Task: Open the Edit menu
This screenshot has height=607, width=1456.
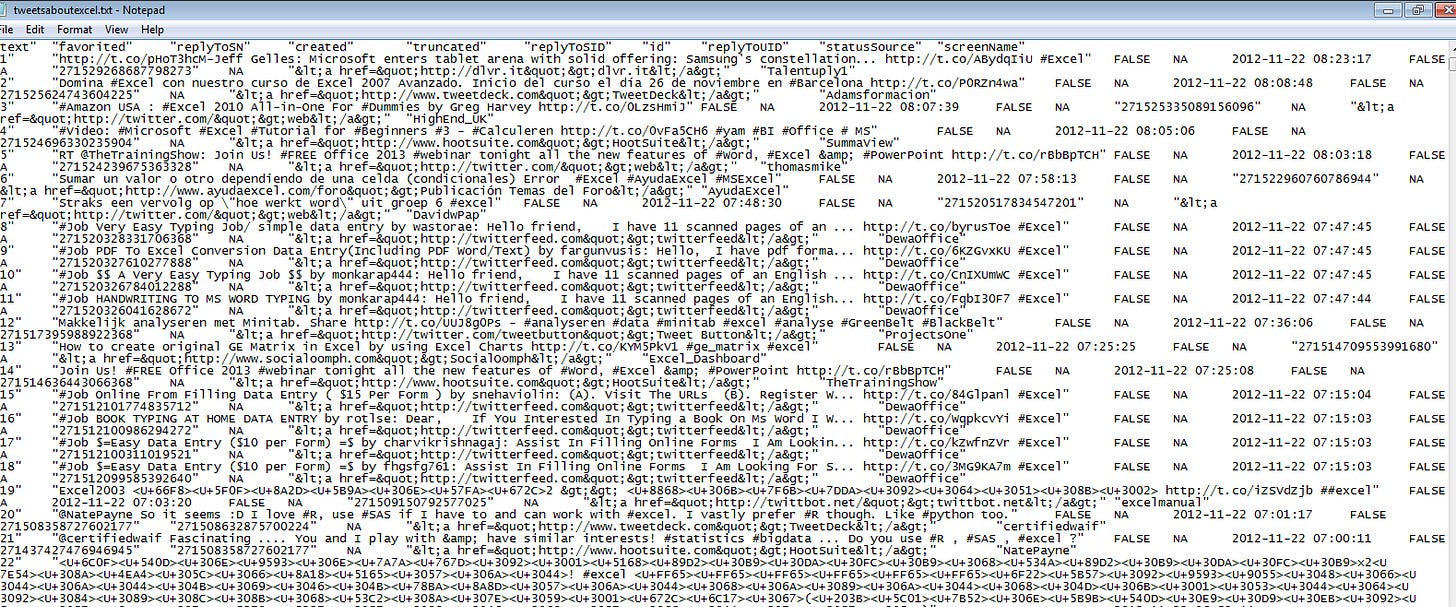Action: 35,30
